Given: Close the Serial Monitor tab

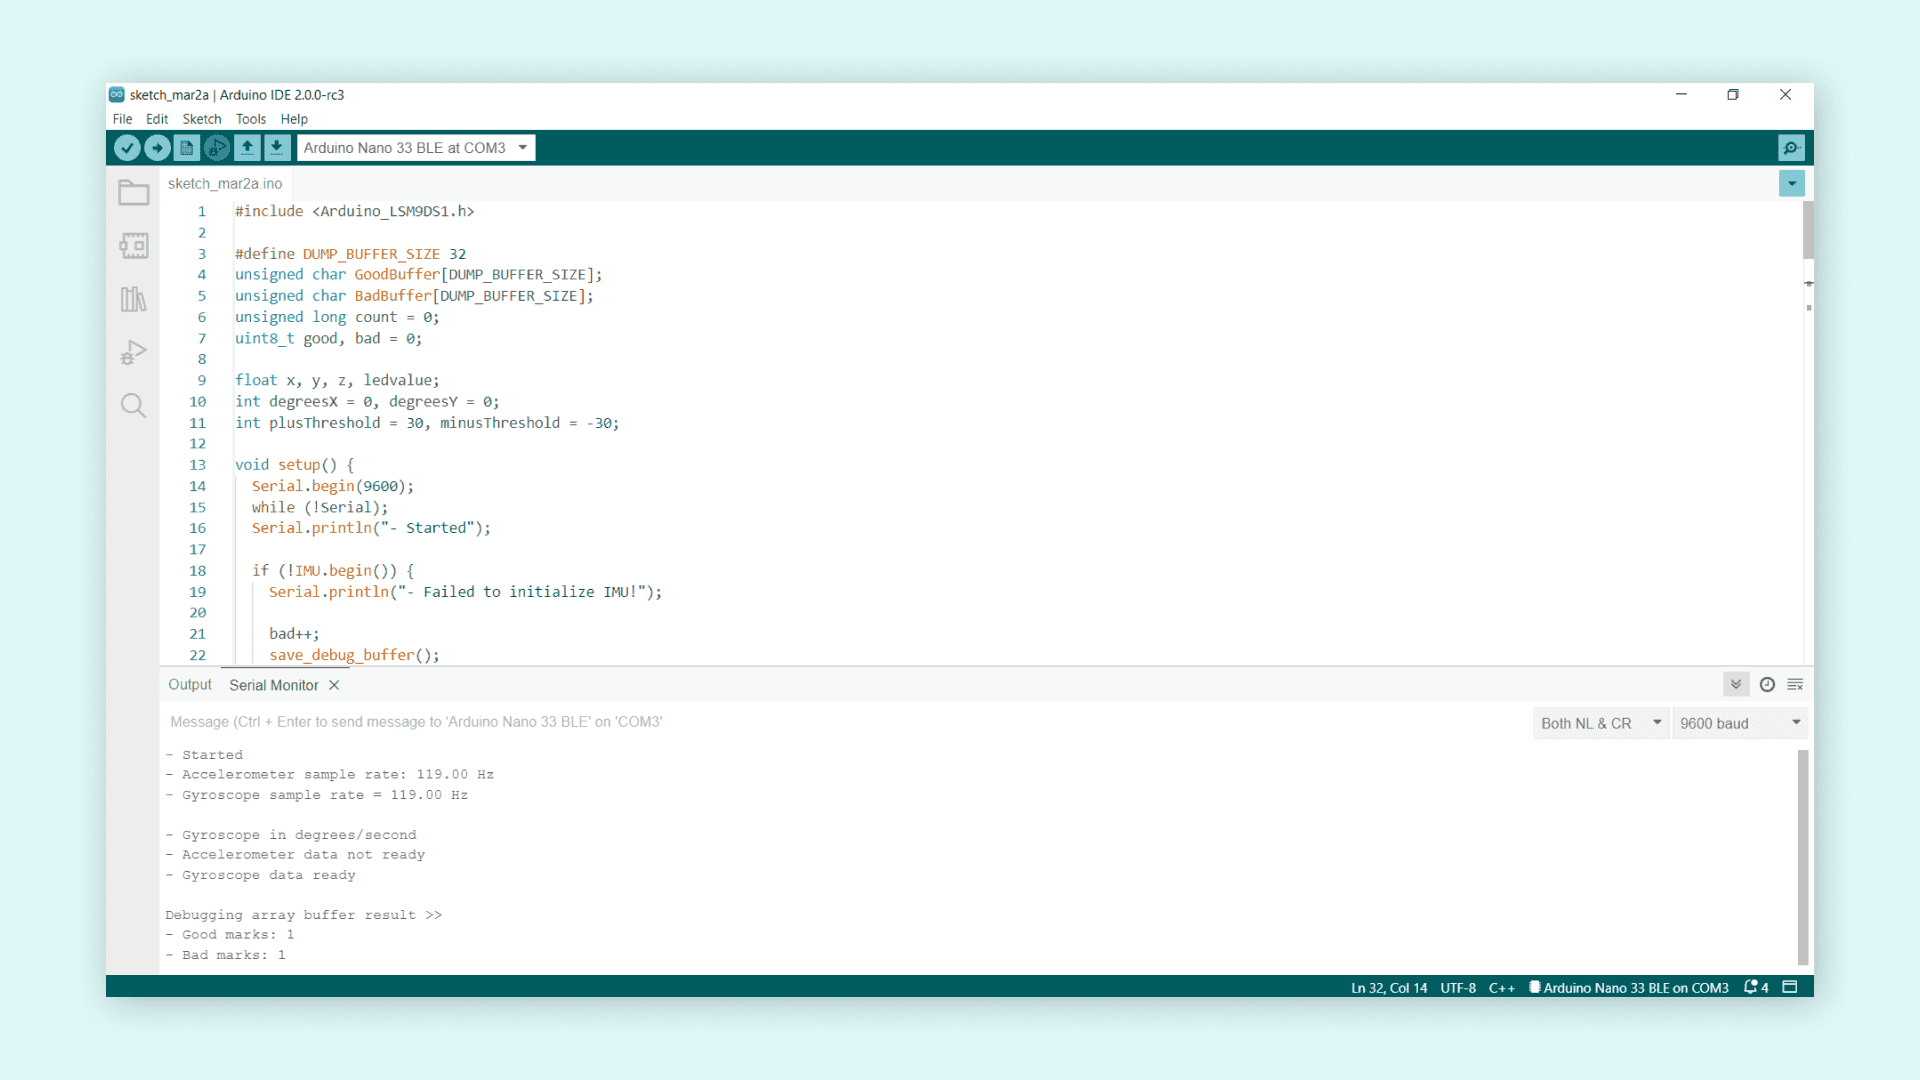Looking at the screenshot, I should point(334,685).
